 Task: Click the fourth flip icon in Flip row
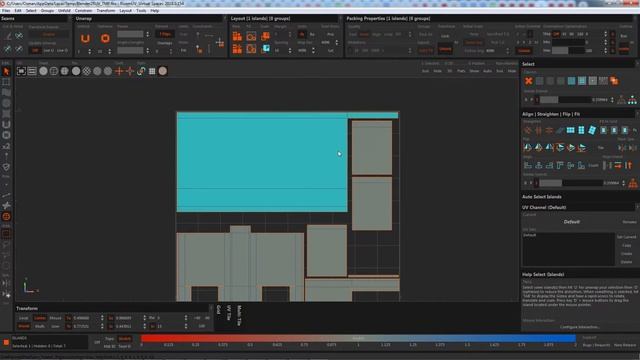tap(560, 147)
